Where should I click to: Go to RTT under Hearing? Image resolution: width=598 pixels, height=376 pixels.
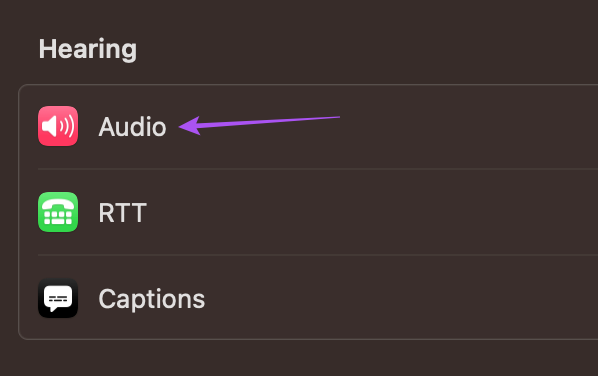click(309, 212)
